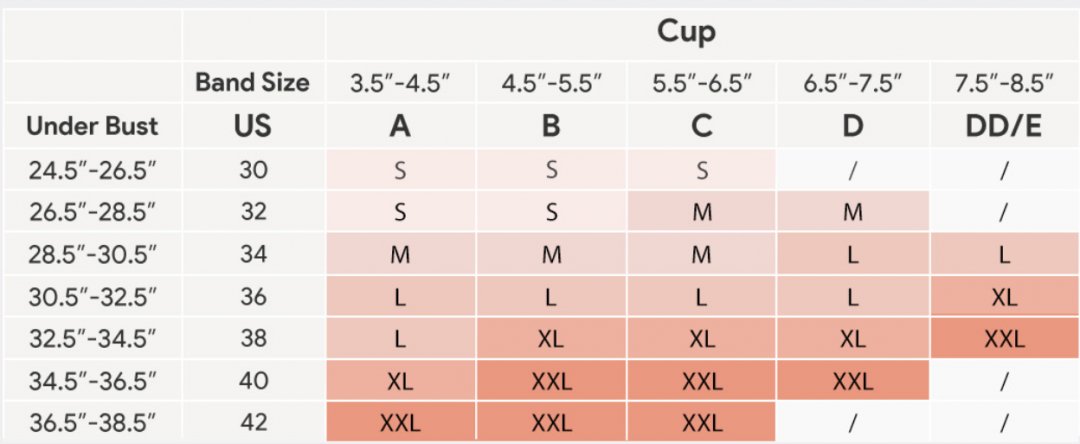Click band size 30
The width and height of the screenshot is (1080, 444).
pyautogui.click(x=253, y=170)
